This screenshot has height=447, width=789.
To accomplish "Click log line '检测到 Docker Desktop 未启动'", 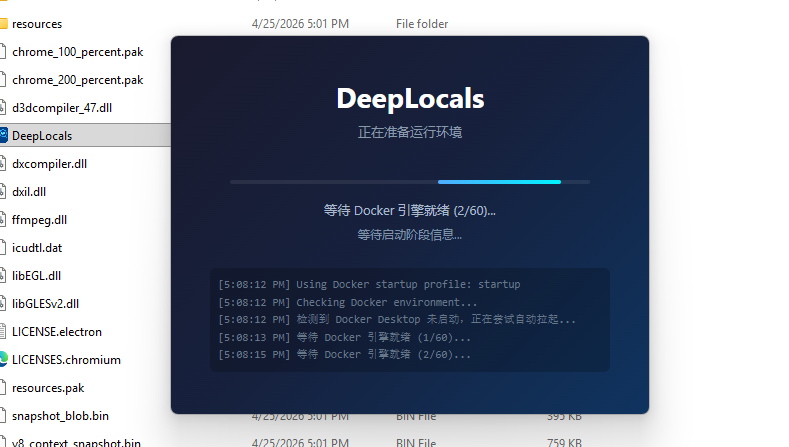I will 397,320.
